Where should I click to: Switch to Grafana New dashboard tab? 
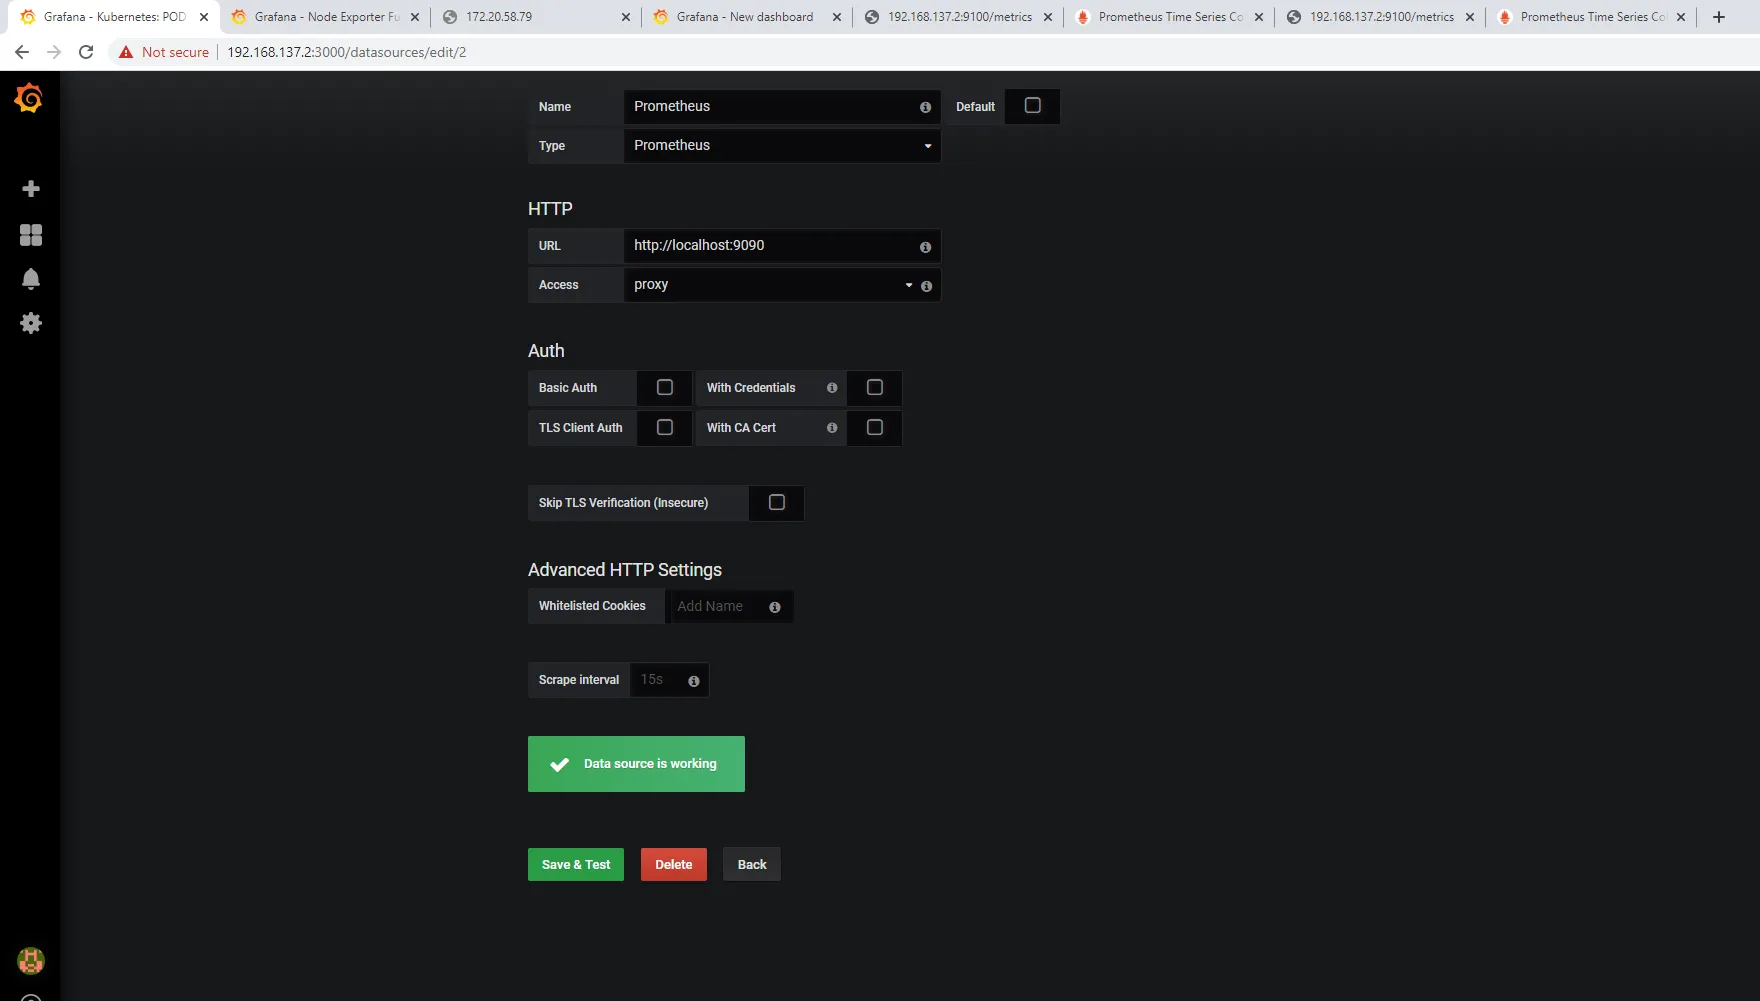tap(748, 17)
